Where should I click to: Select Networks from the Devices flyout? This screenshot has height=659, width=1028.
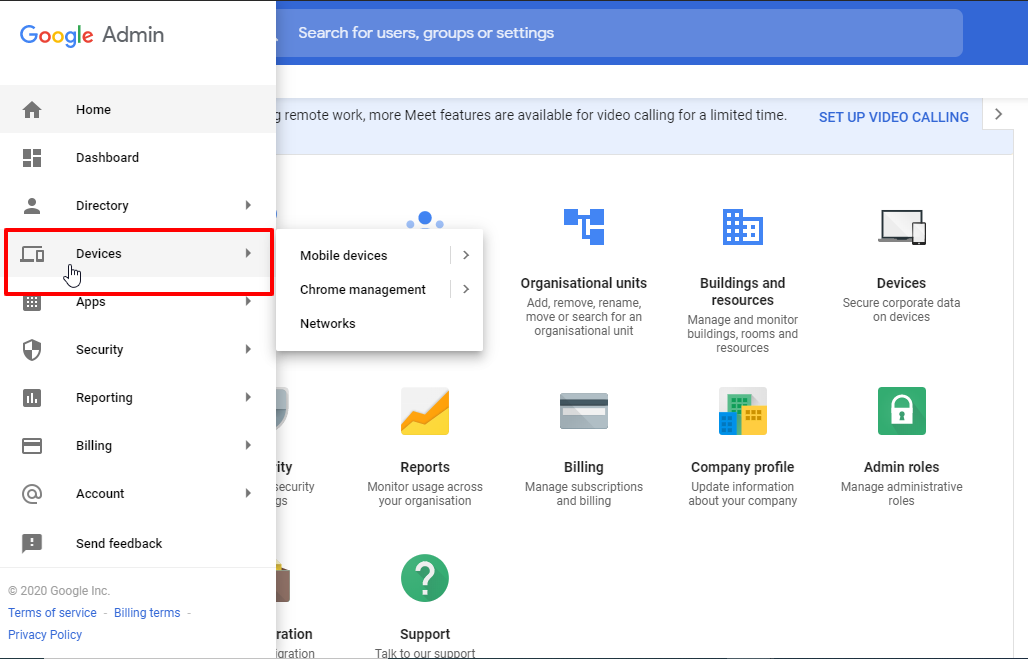click(x=328, y=323)
